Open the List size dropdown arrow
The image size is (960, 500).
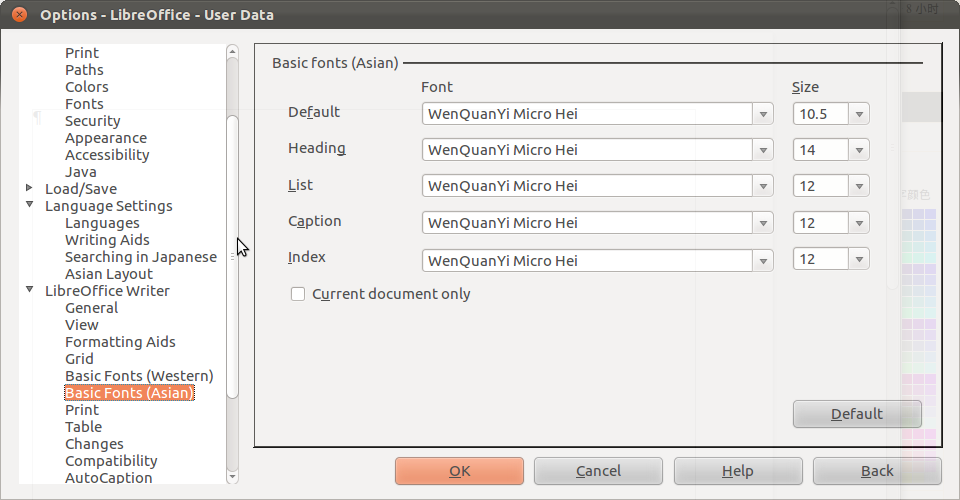coord(859,186)
